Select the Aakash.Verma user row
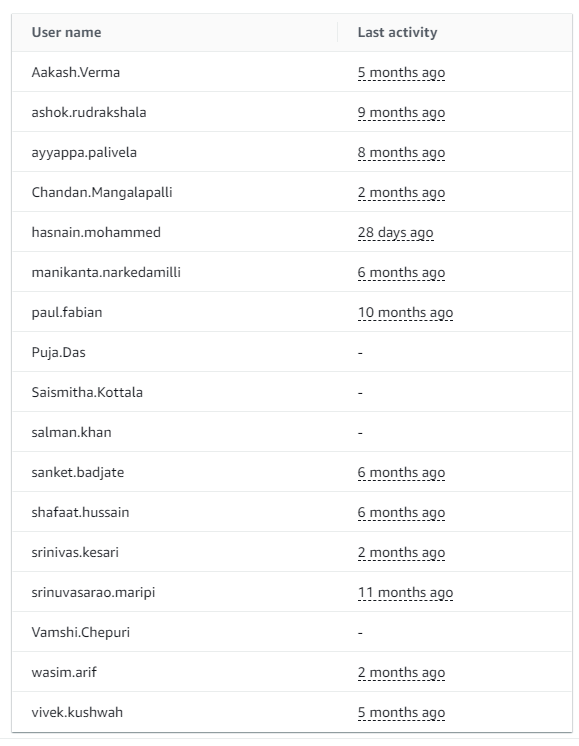This screenshot has width=579, height=746. (x=292, y=72)
